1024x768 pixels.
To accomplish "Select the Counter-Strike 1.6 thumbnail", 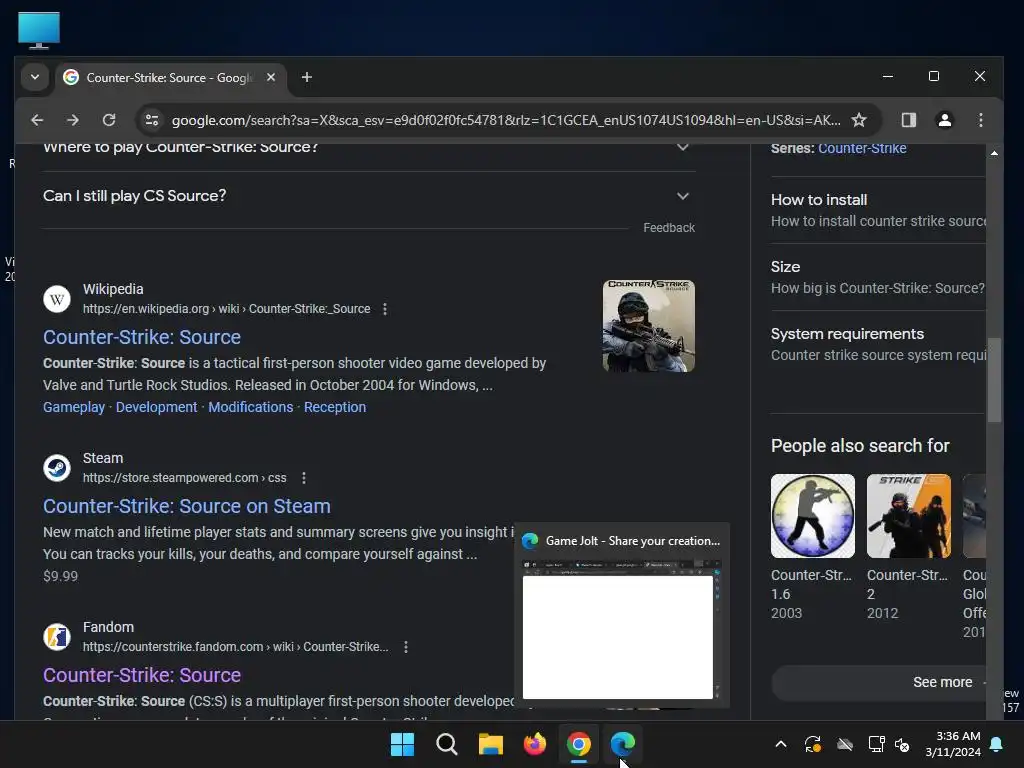I will pyautogui.click(x=812, y=516).
